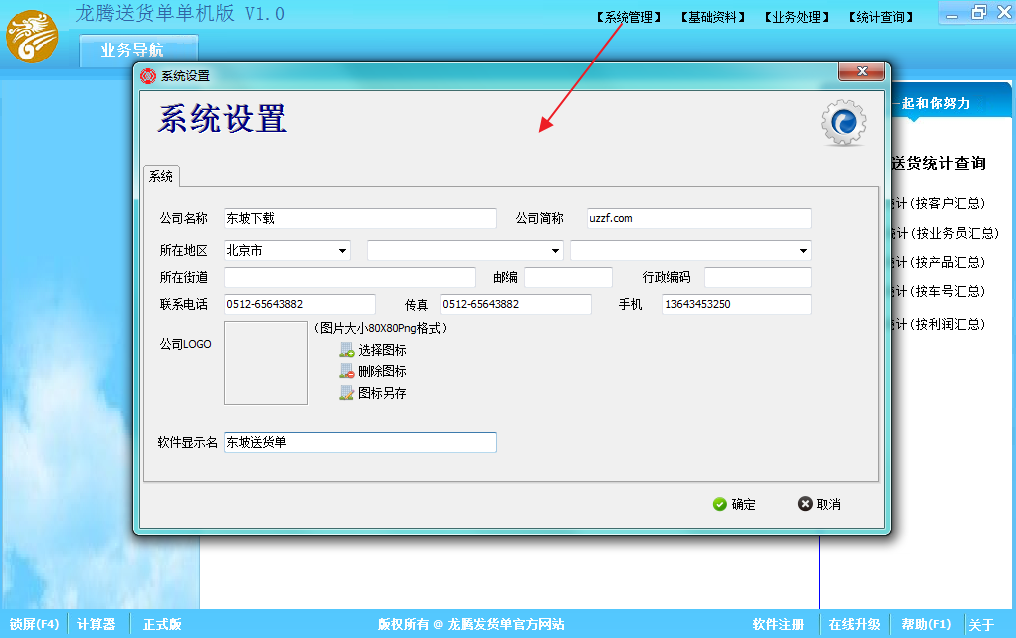Expand the 北京市 region dropdown

(x=342, y=251)
